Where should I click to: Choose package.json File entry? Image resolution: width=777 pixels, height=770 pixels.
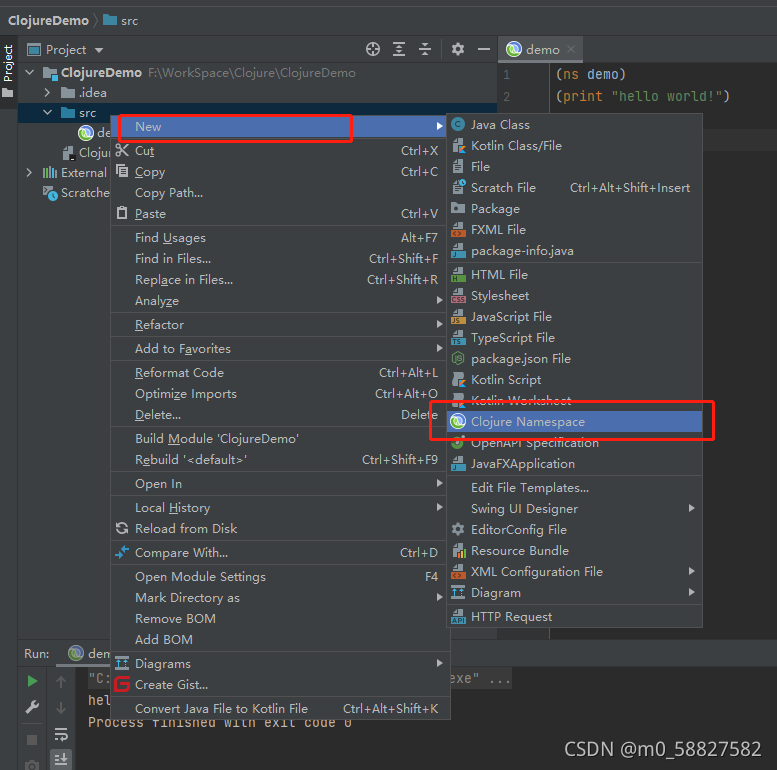pyautogui.click(x=574, y=359)
